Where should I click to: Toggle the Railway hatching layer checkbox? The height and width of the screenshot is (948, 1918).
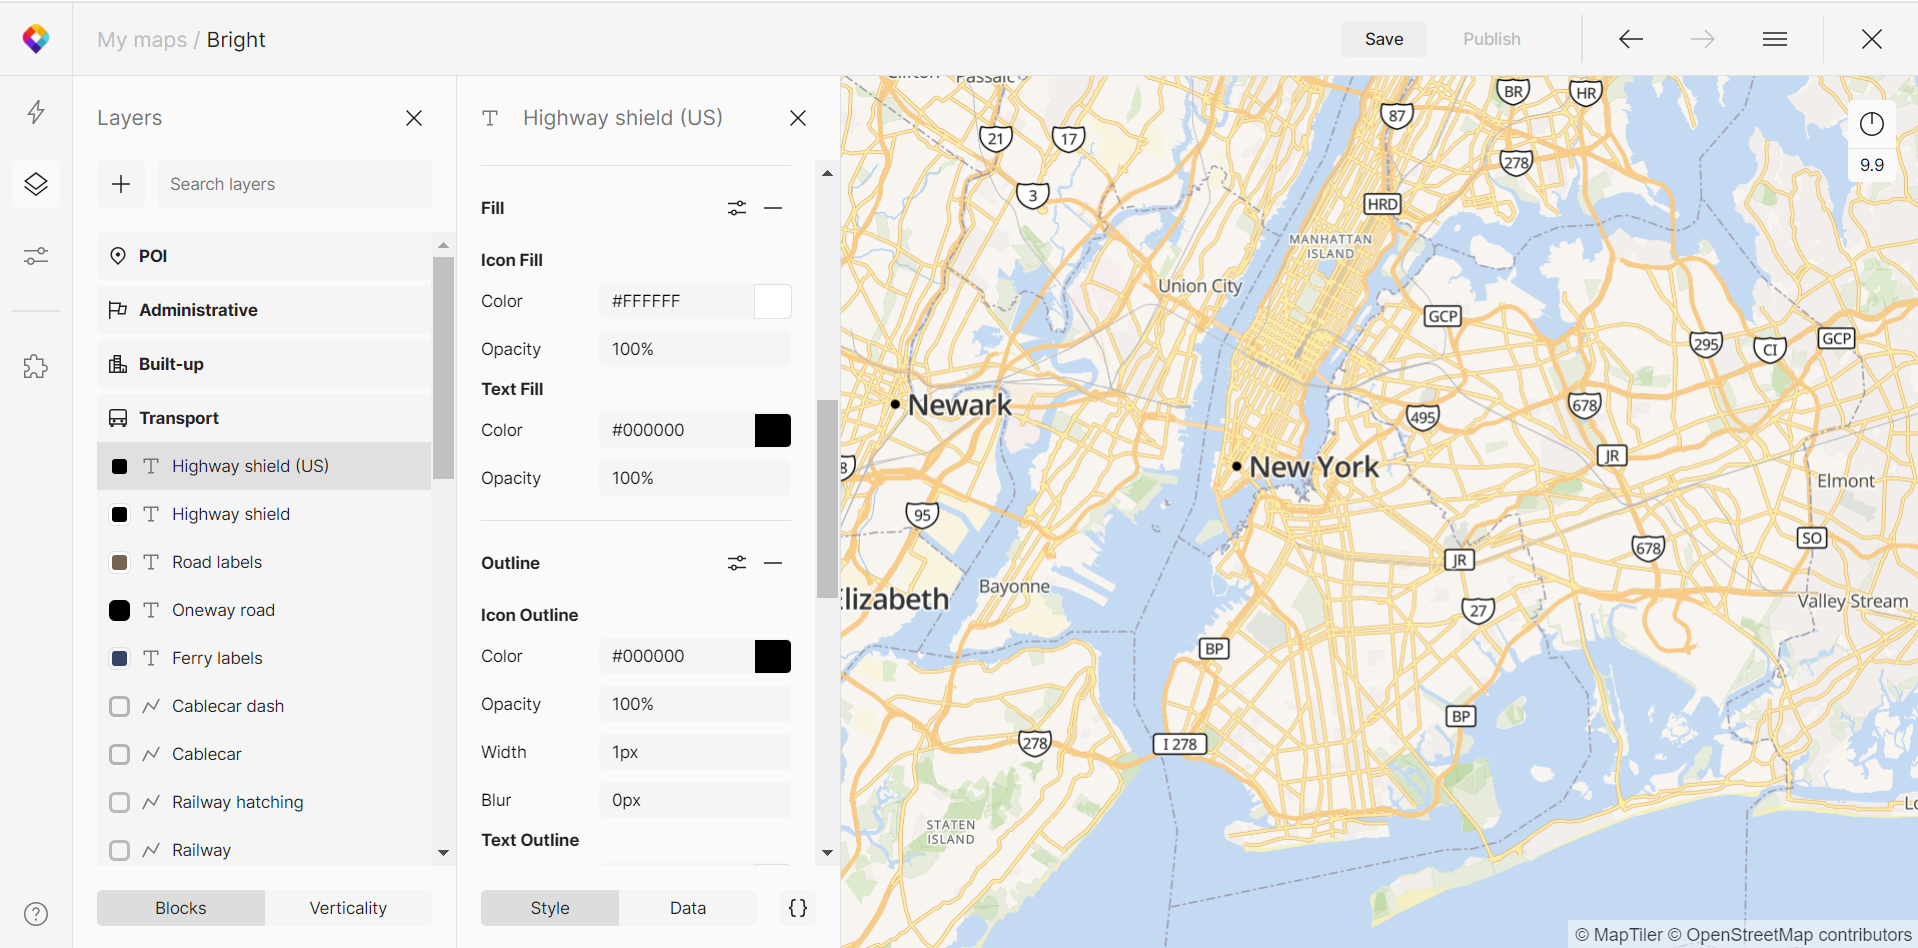(120, 803)
